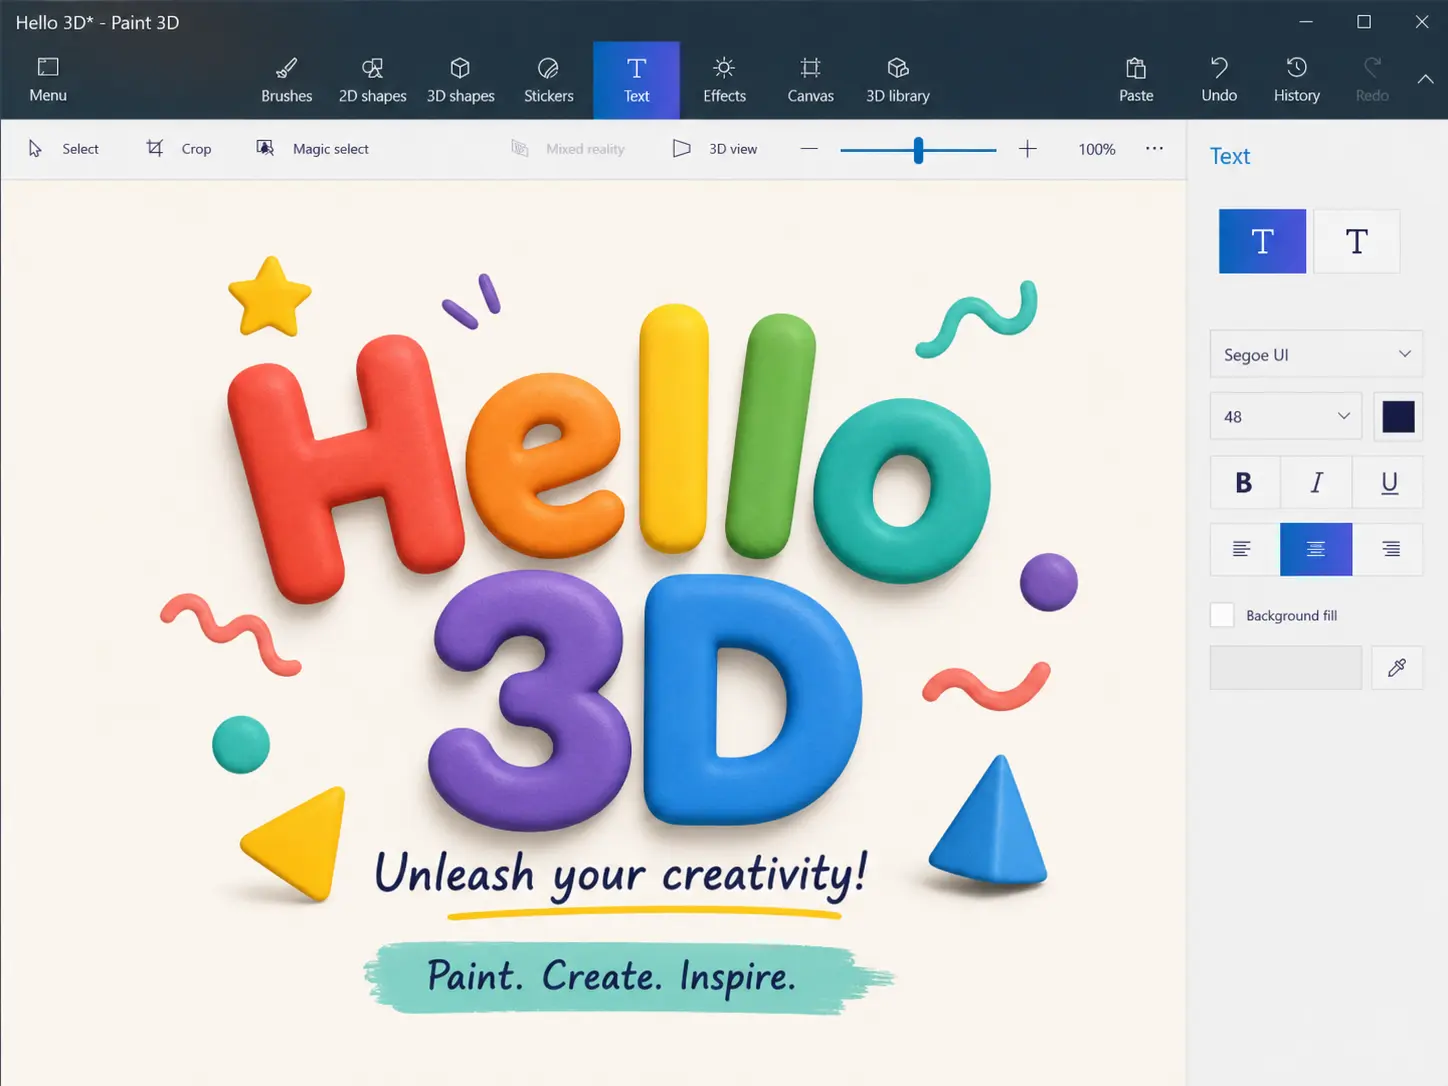The image size is (1448, 1086).
Task: Select the Text tab
Action: tap(637, 80)
